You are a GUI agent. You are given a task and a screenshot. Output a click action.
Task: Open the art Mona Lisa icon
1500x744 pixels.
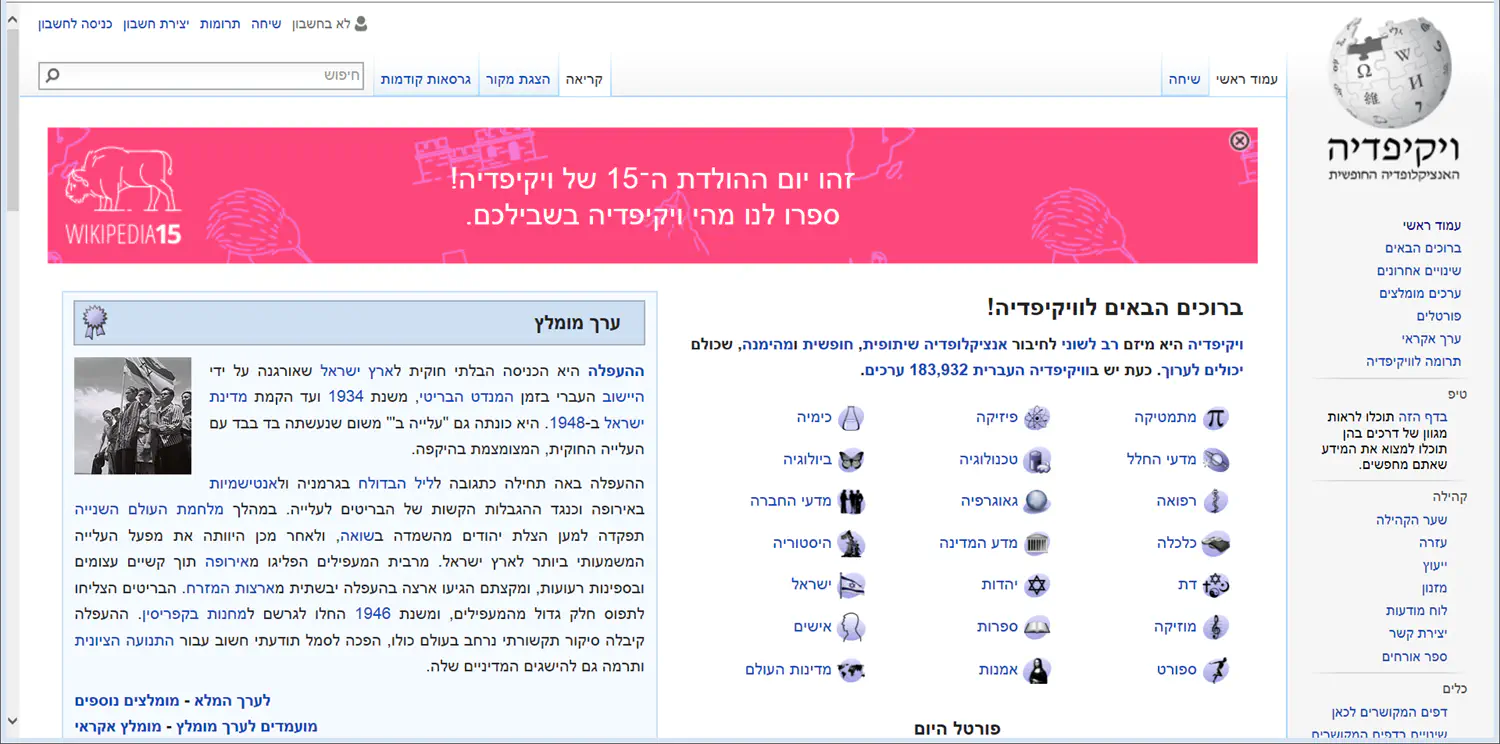[x=1037, y=670]
